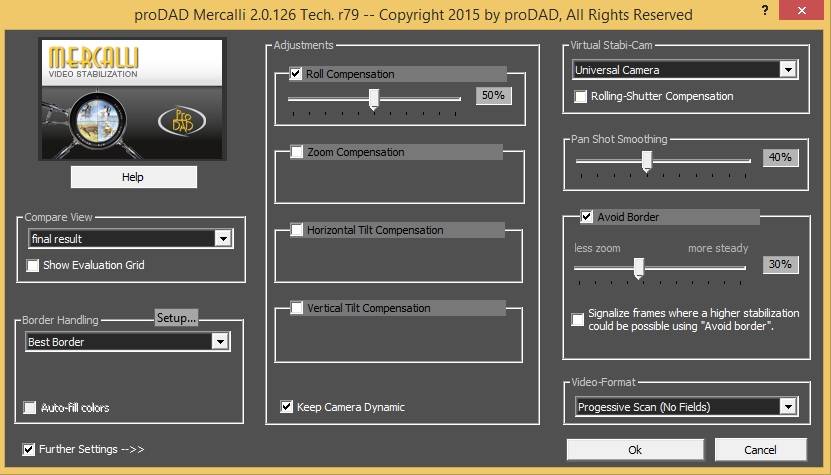The width and height of the screenshot is (831, 475).
Task: Uncheck the Avoid Border checkbox
Action: click(586, 216)
